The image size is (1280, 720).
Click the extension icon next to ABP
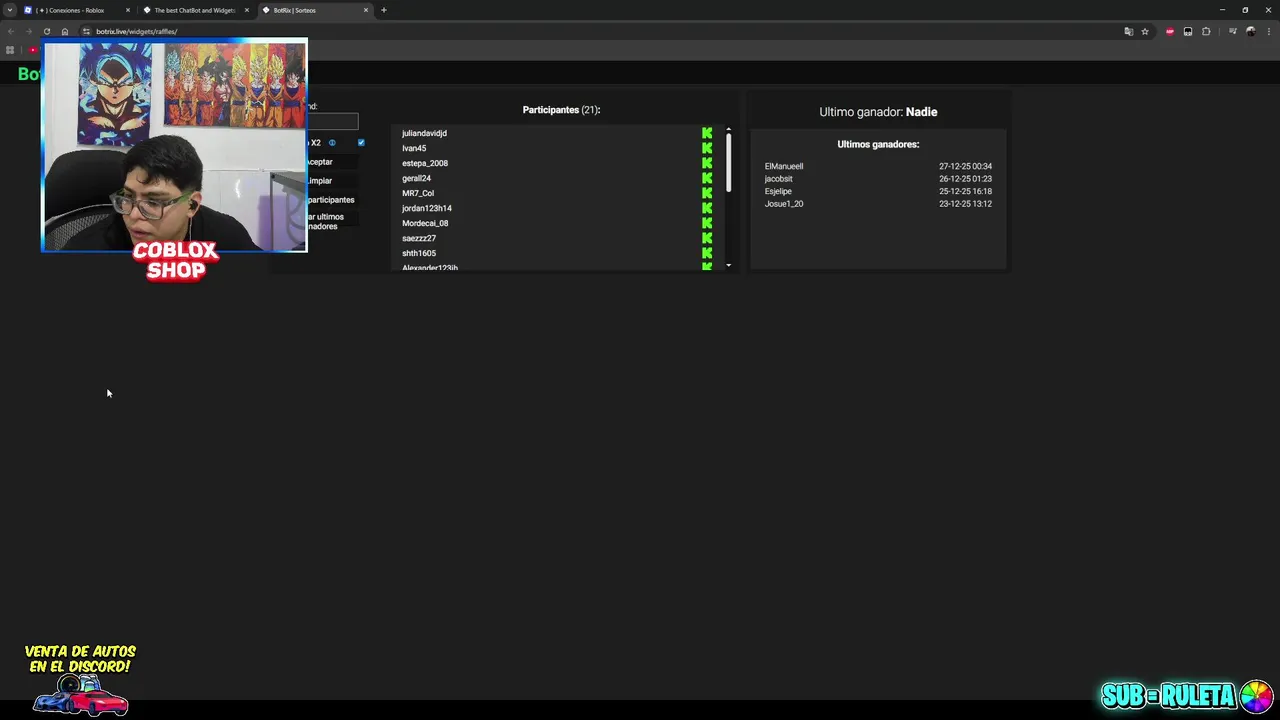pyautogui.click(x=1188, y=31)
